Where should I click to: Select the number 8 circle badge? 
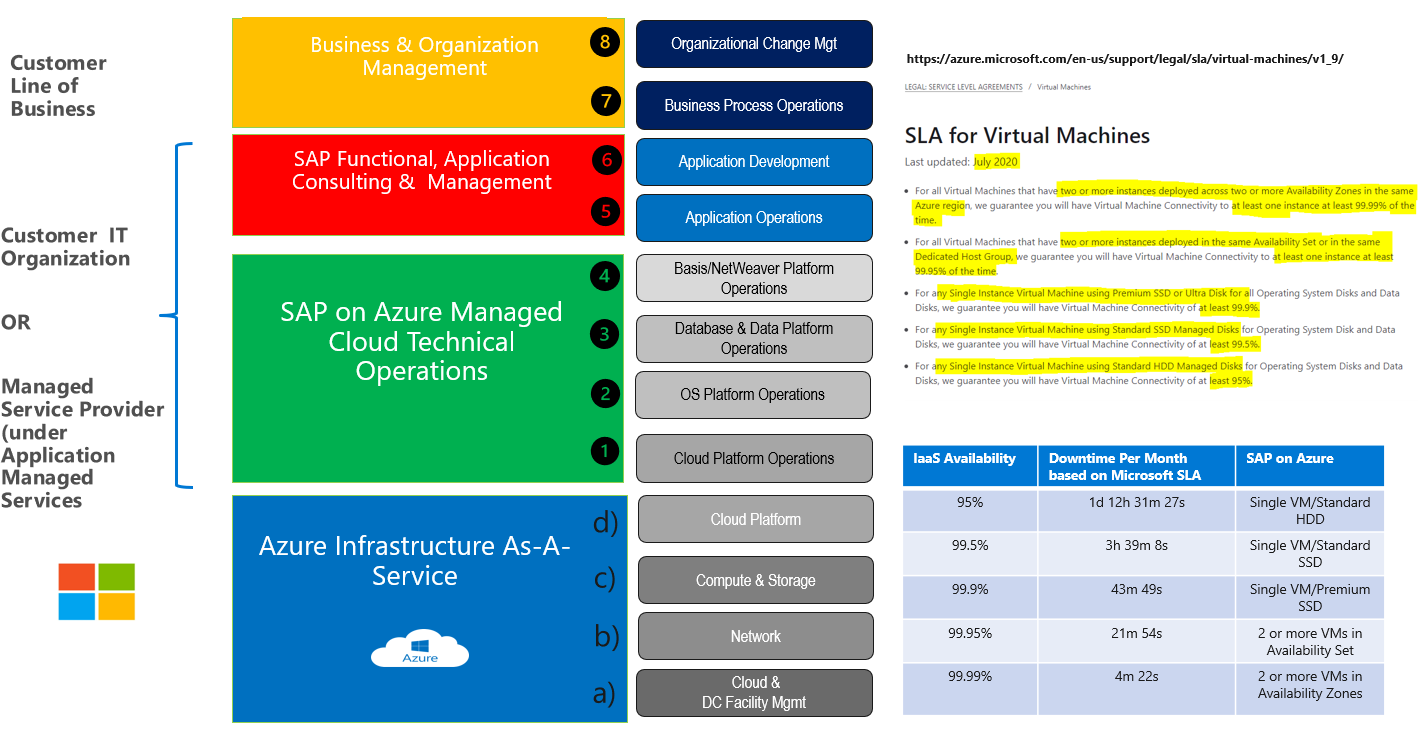[605, 42]
